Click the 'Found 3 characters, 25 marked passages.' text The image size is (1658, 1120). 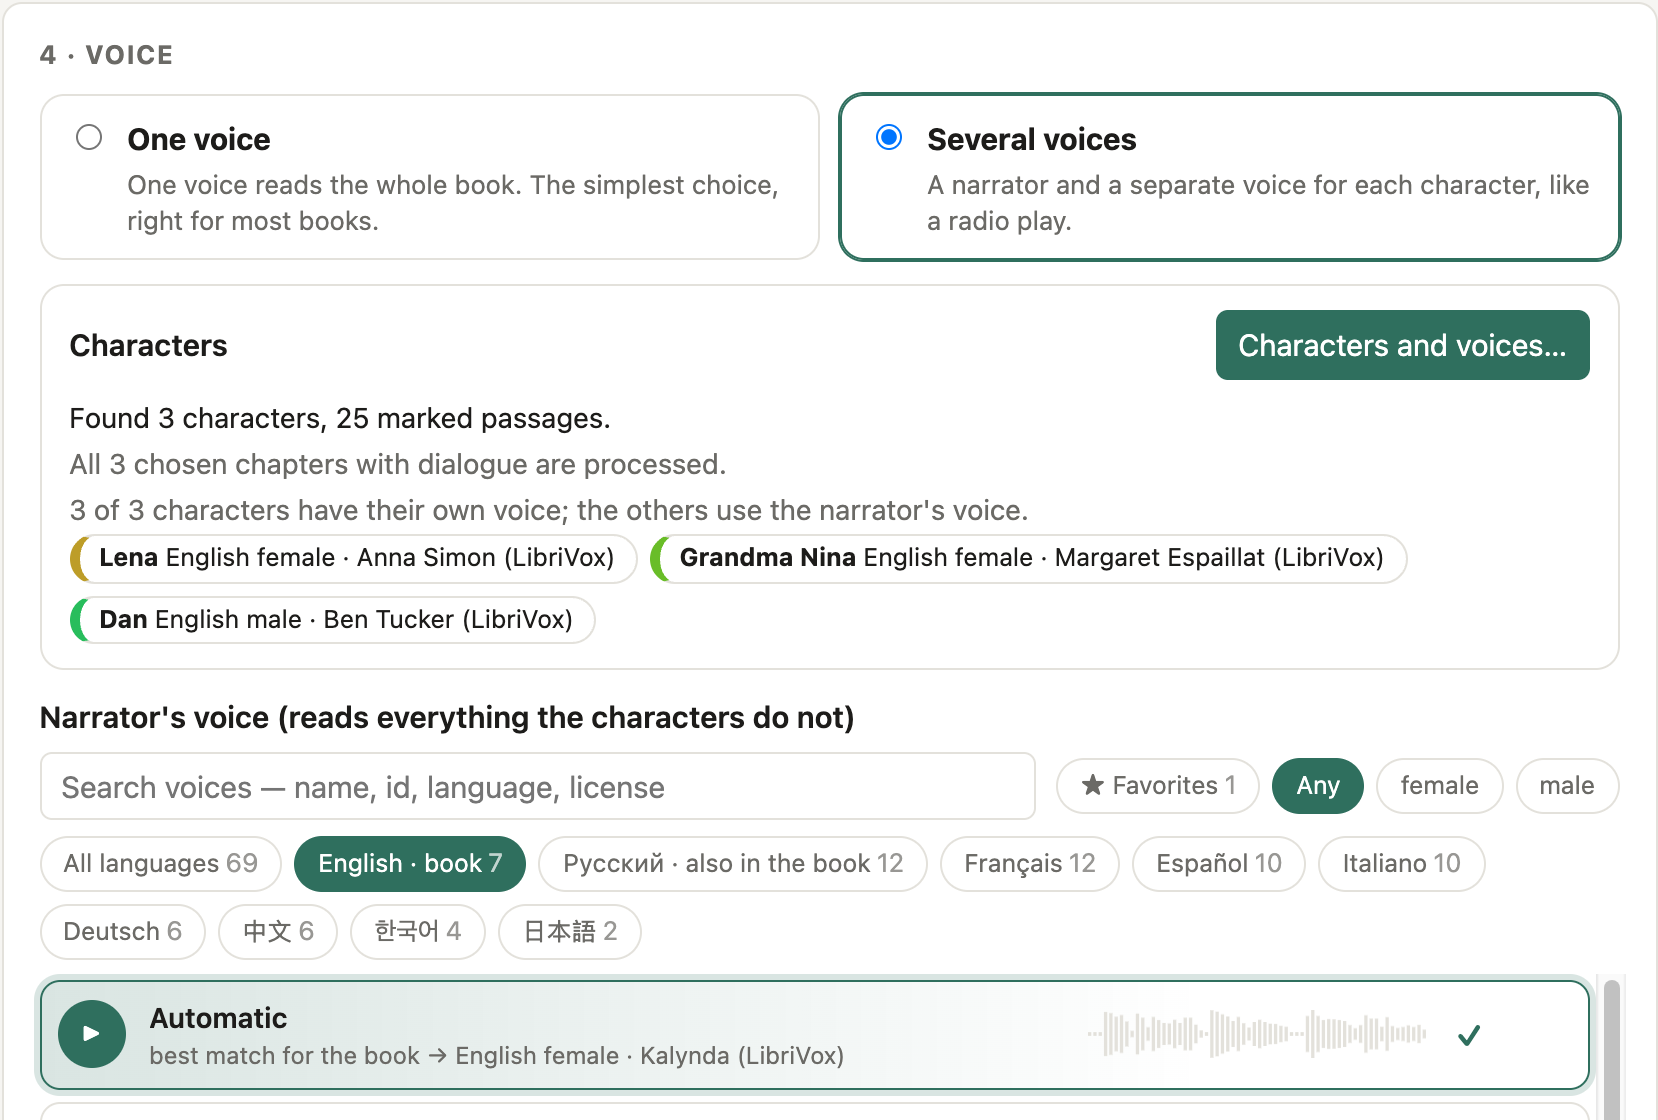pyautogui.click(x=340, y=418)
